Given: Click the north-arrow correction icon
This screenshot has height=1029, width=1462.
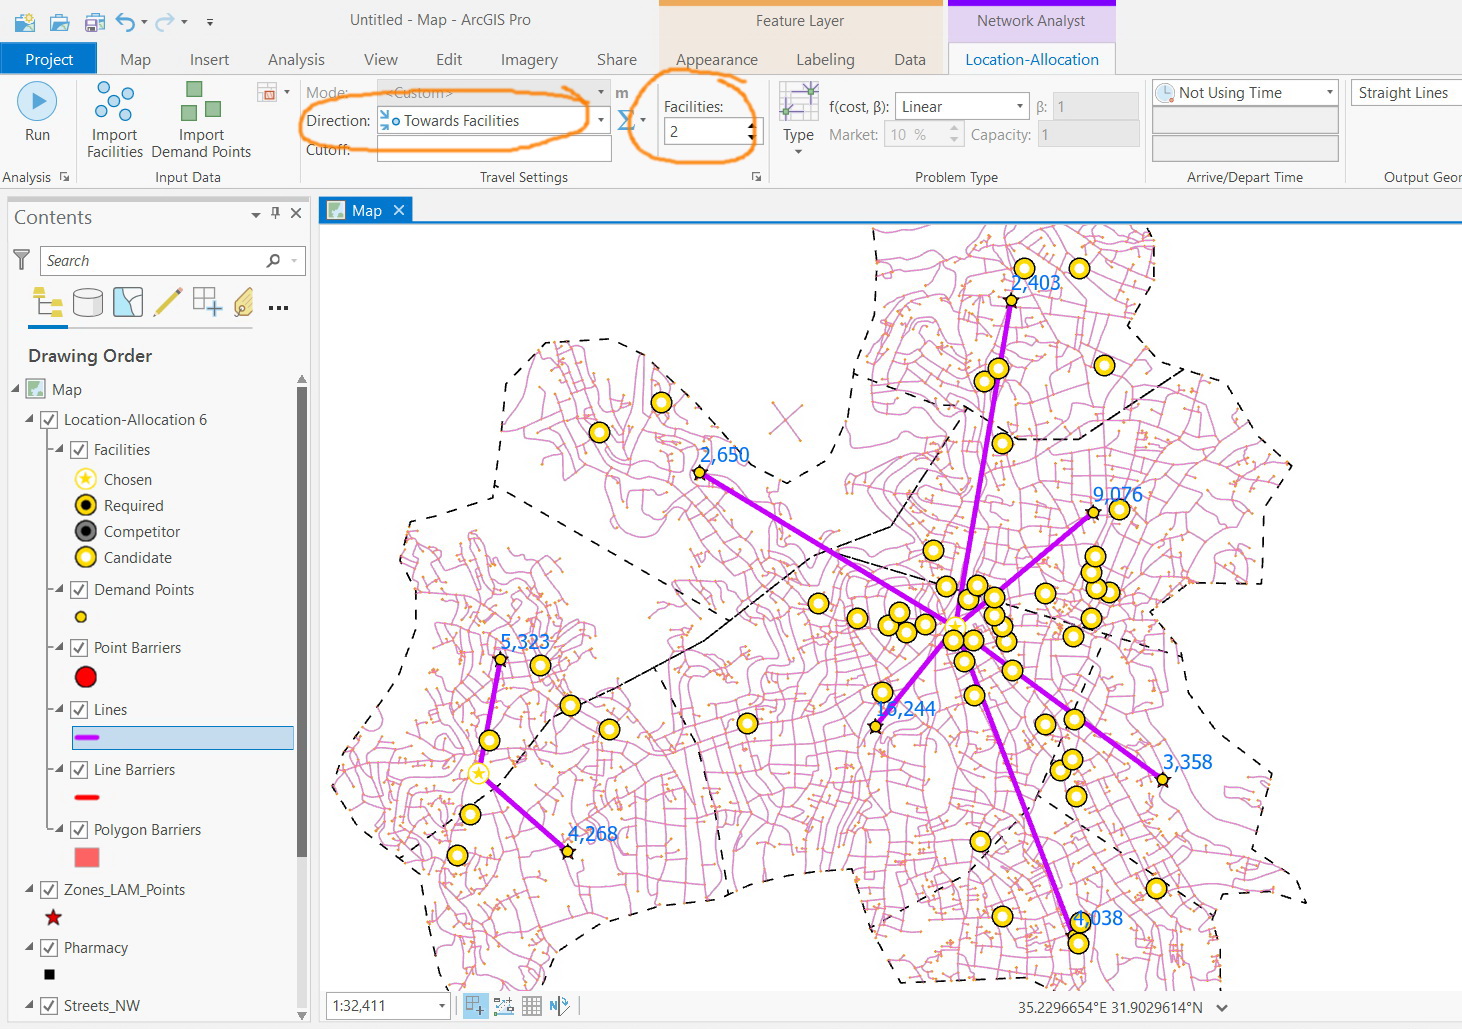Looking at the screenshot, I should tap(559, 1006).
